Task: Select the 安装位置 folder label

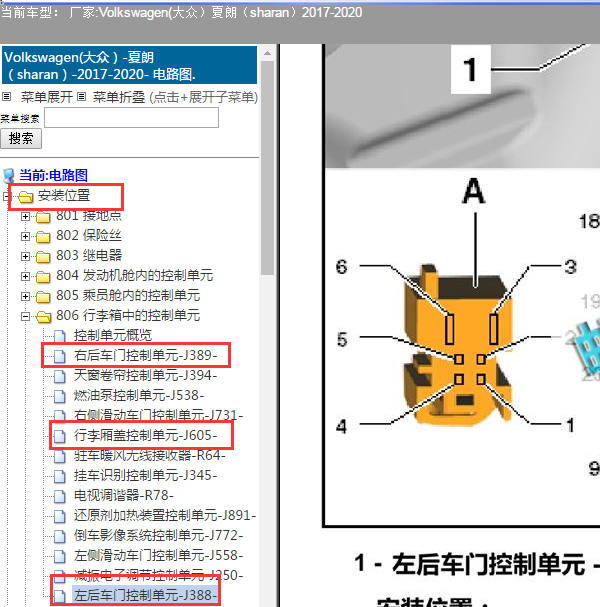Action: (x=64, y=196)
